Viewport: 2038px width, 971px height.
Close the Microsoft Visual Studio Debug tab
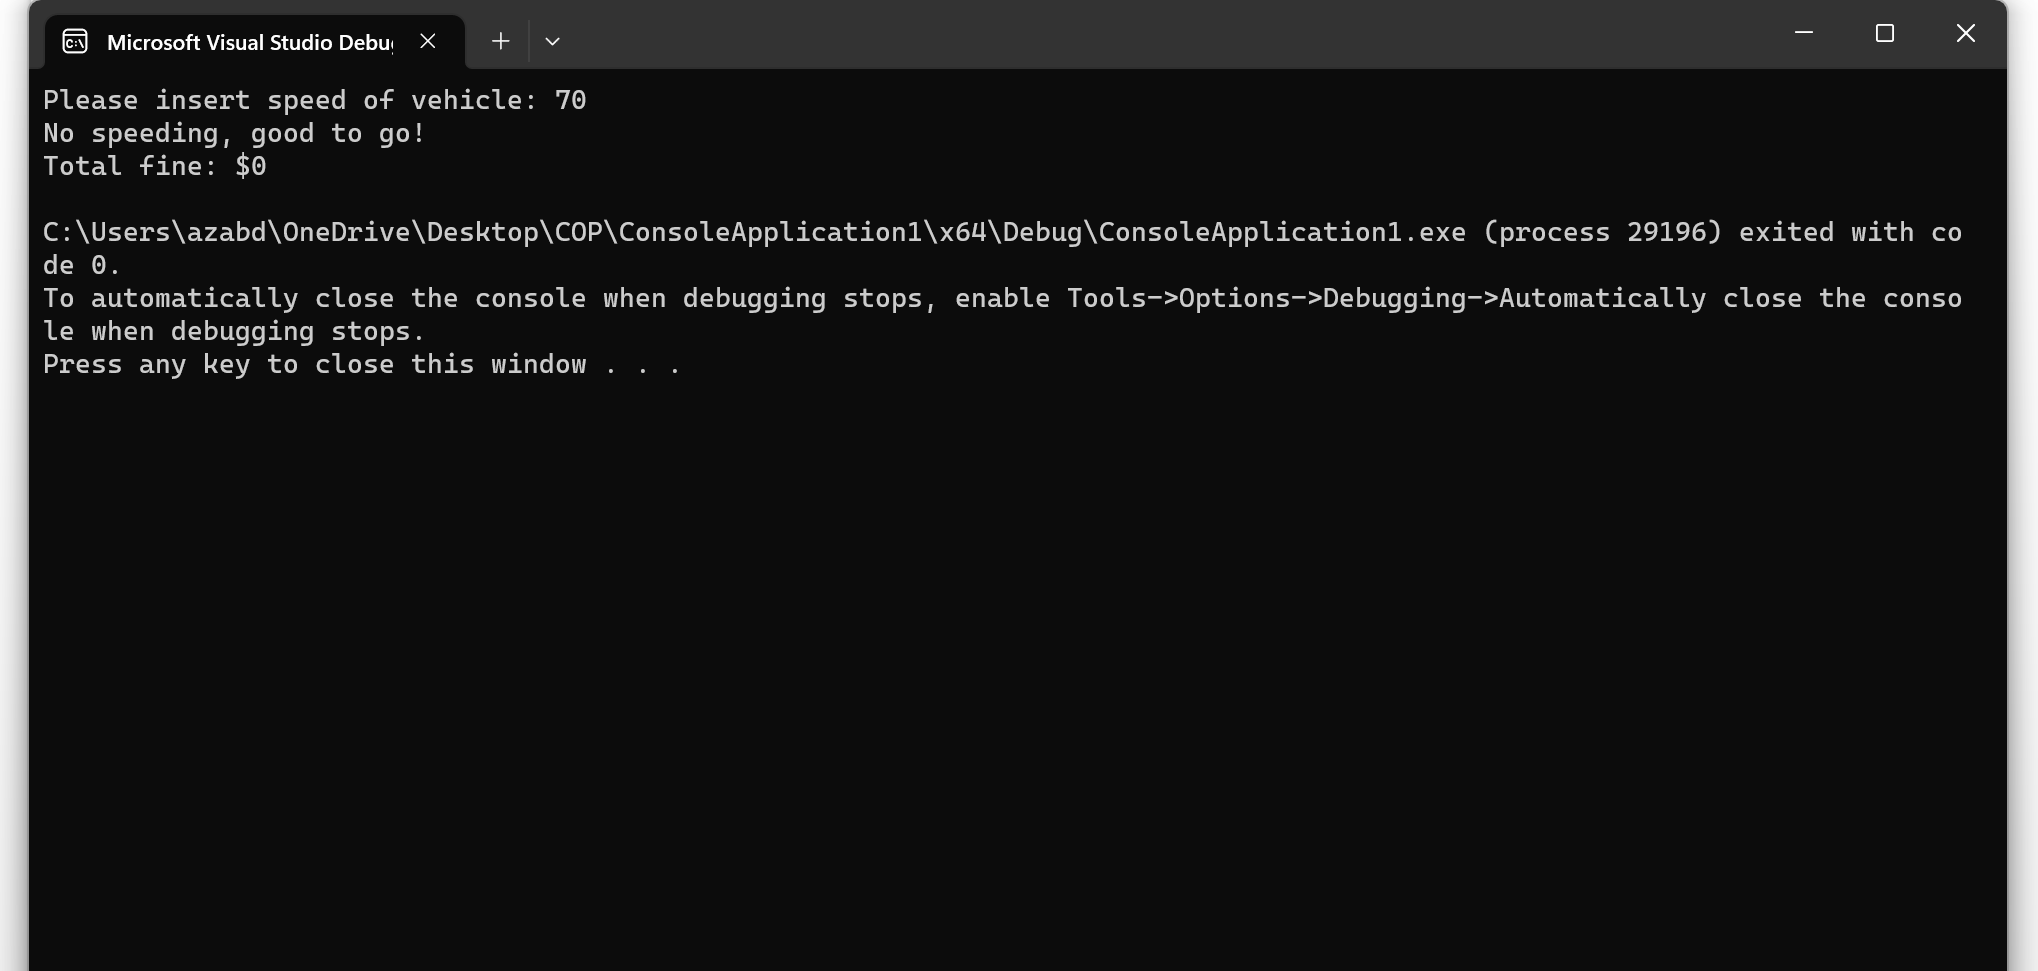coord(428,41)
